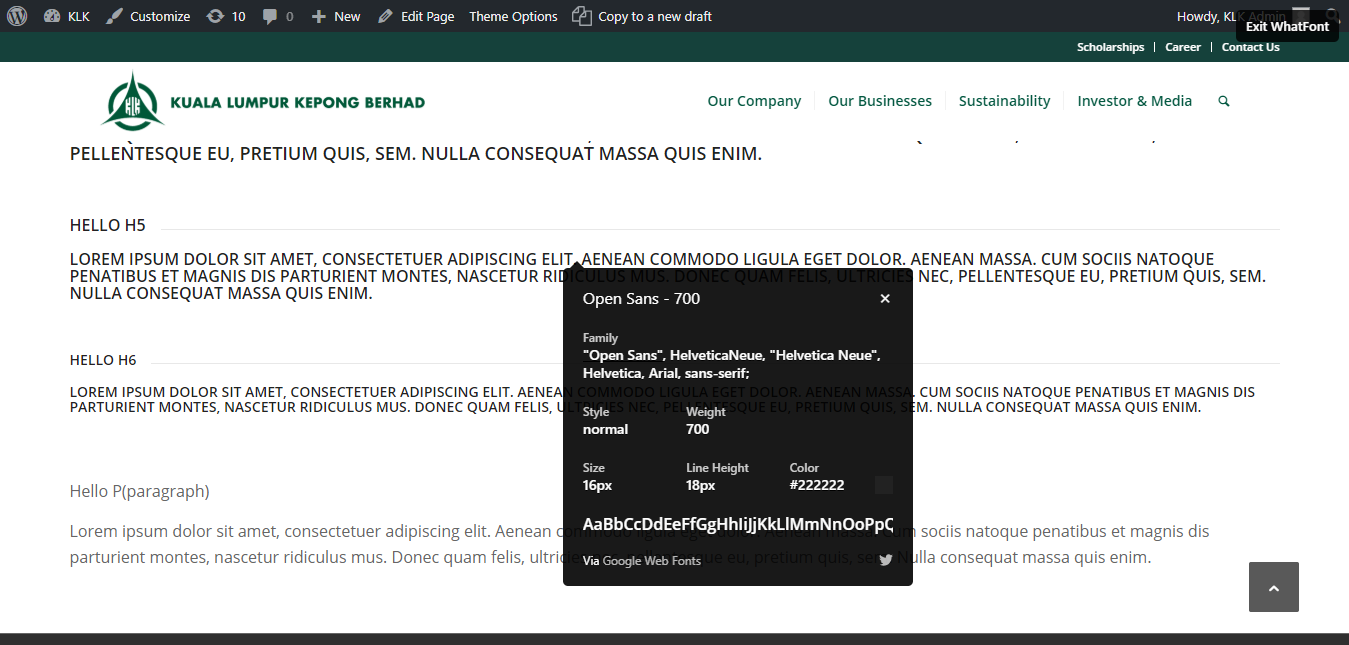Close the WhatFont Open Sans popup
The image size is (1349, 645).
point(884,299)
